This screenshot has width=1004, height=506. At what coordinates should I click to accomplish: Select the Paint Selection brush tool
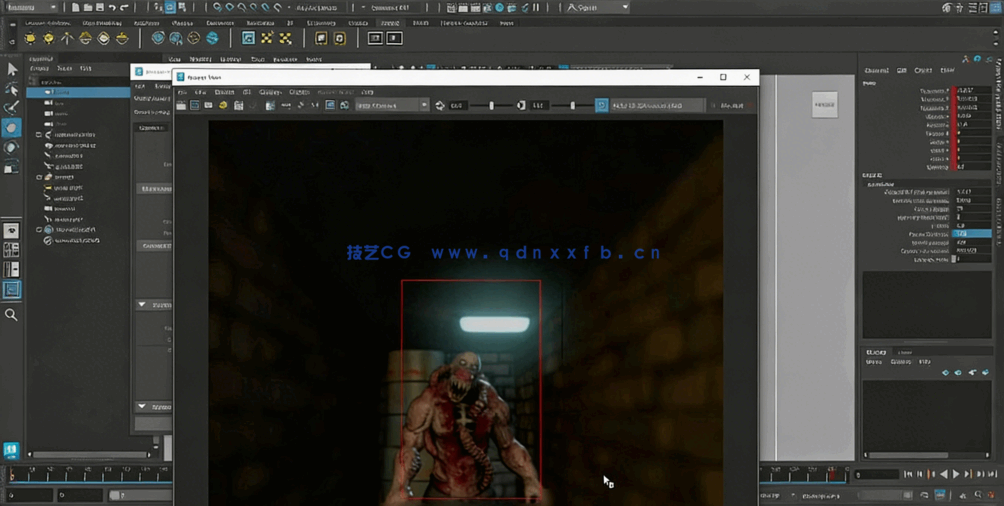pyautogui.click(x=12, y=108)
